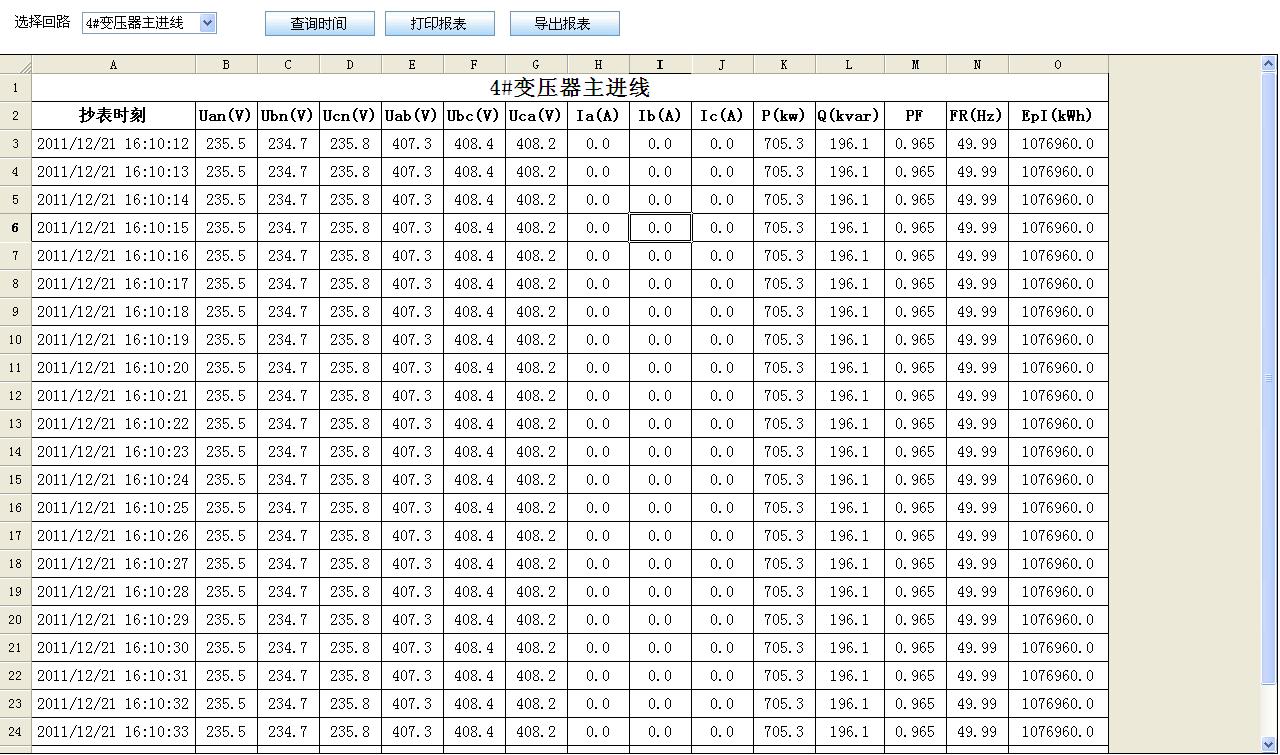Screen dimensions: 1280x755
Task: Select row header 1
Action: 16,88
